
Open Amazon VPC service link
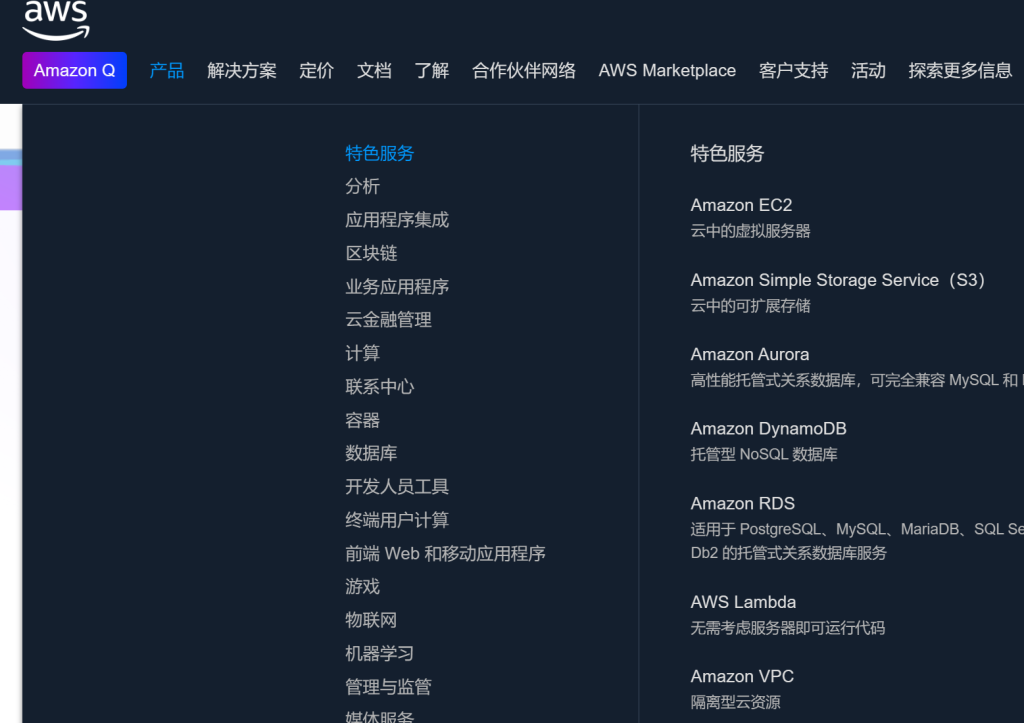(743, 677)
